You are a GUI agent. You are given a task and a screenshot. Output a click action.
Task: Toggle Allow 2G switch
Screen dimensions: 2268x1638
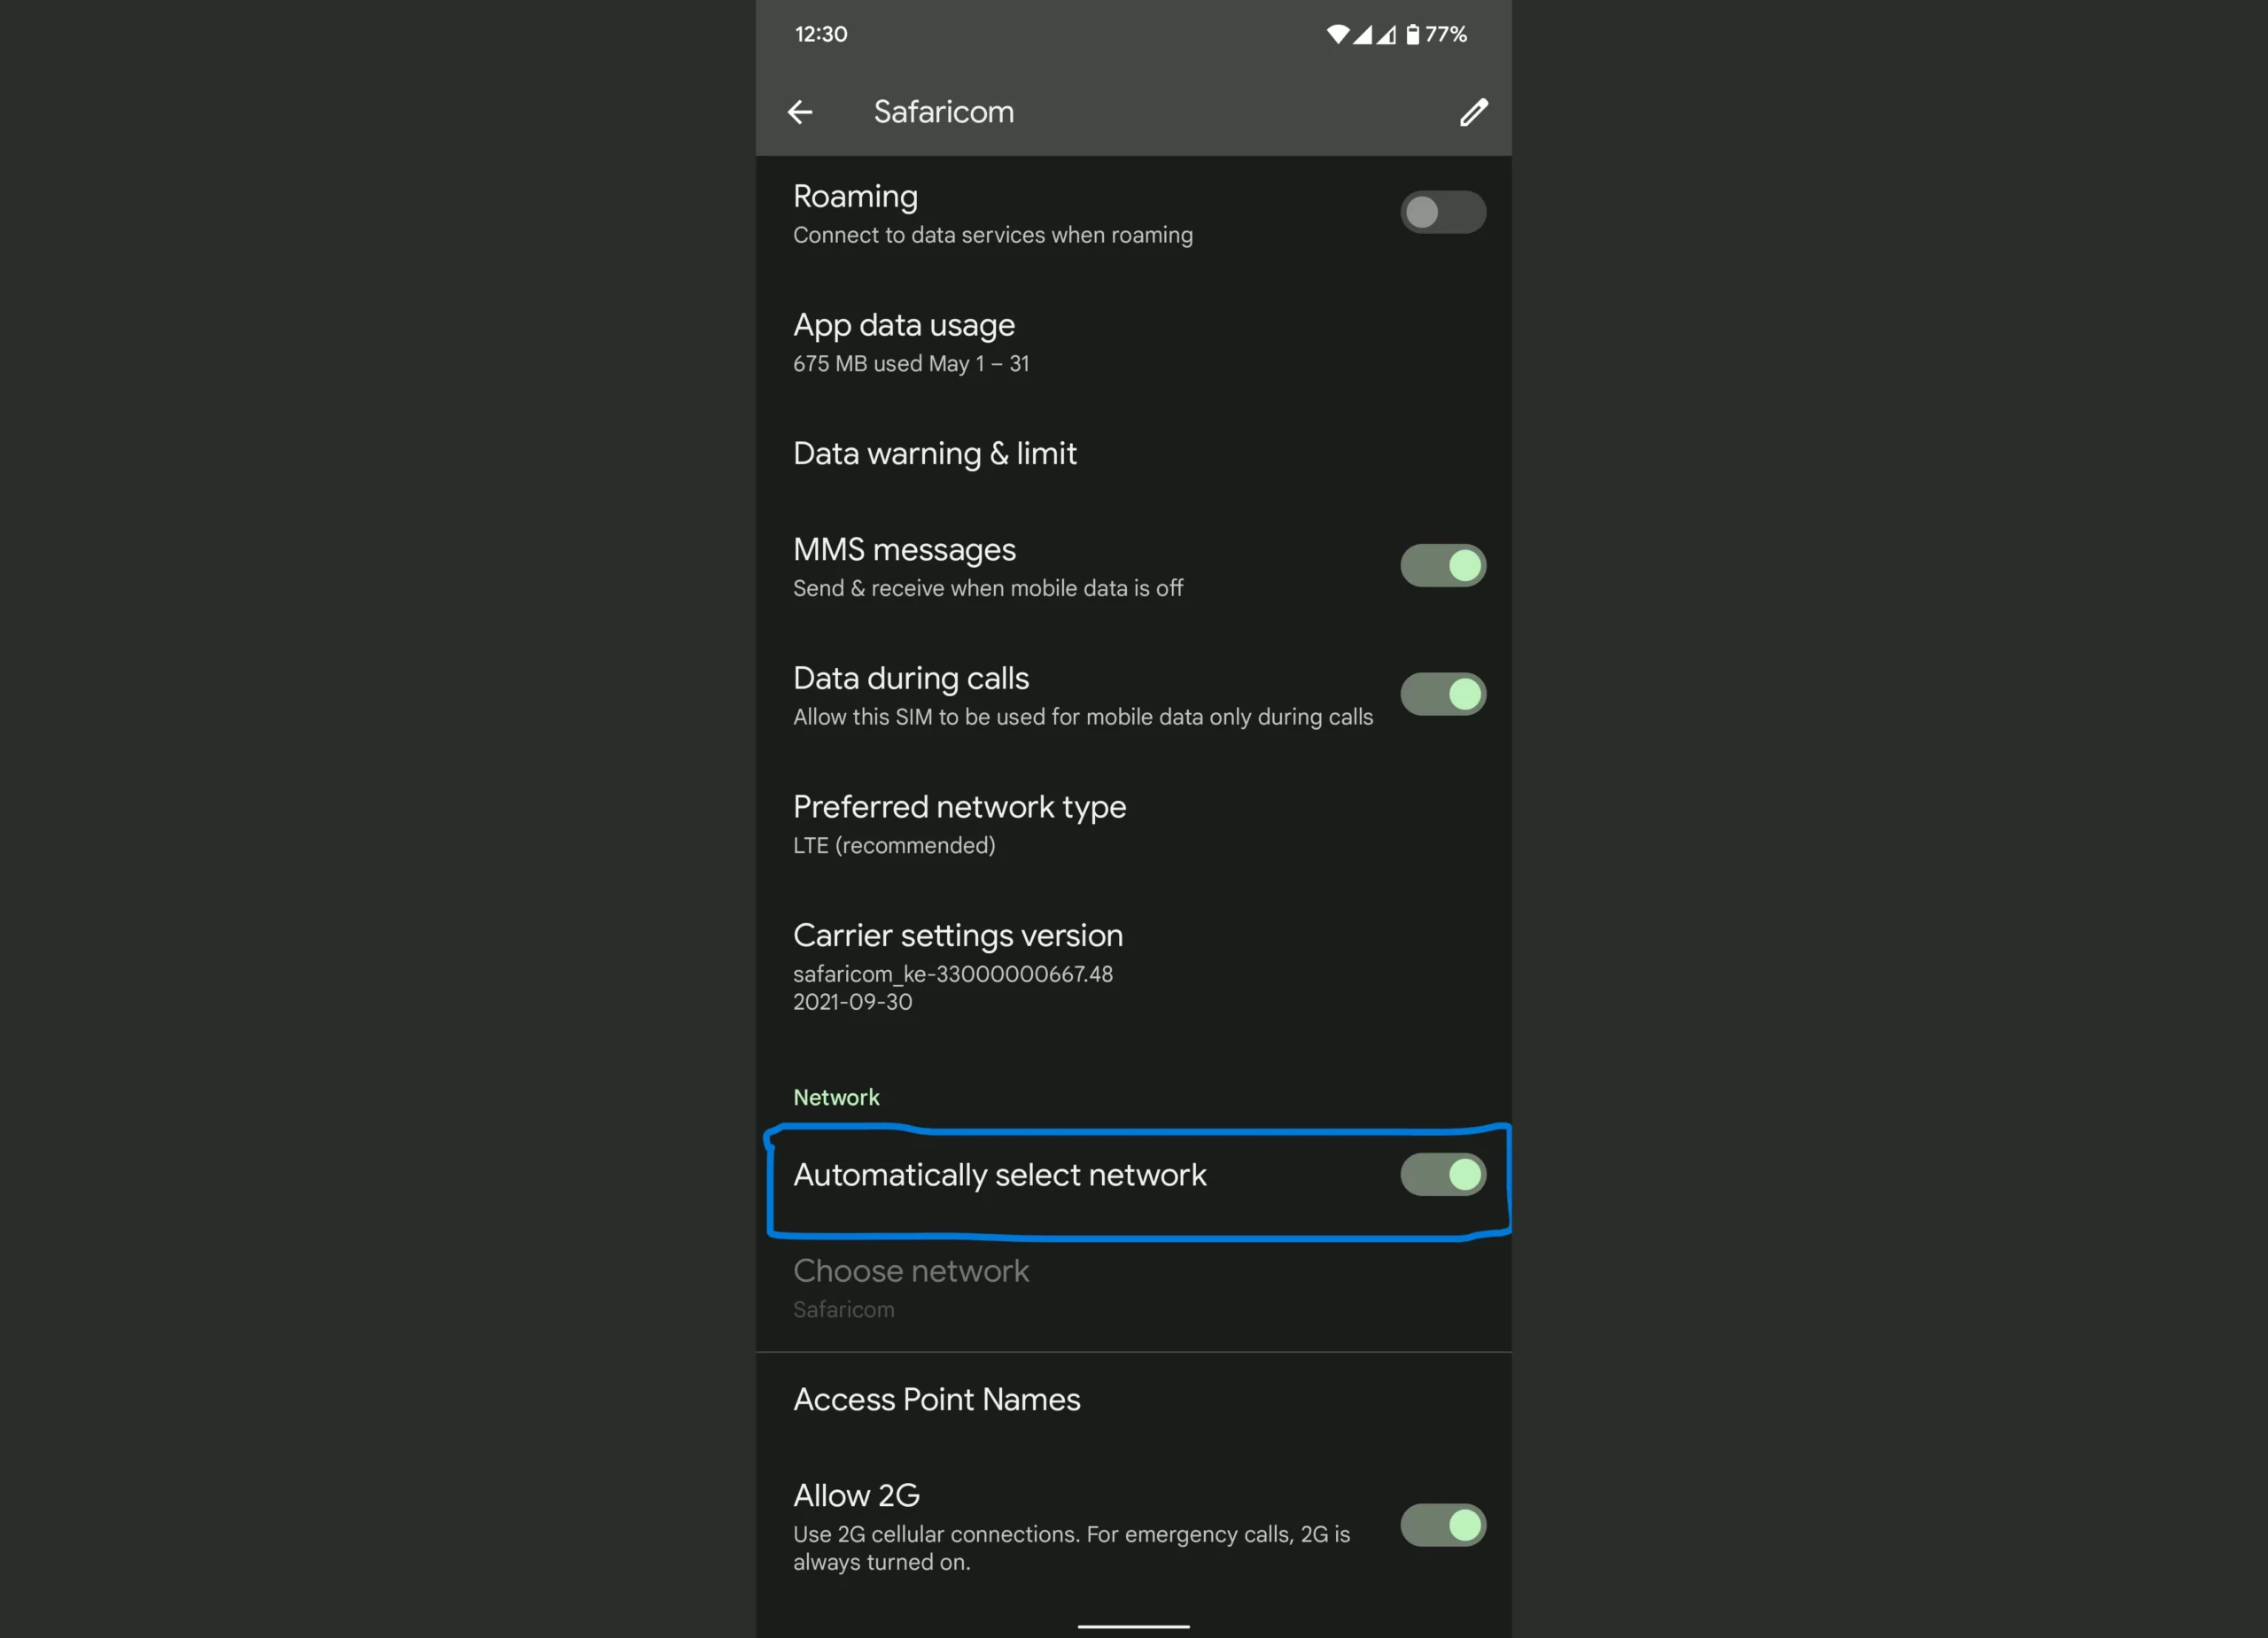pyautogui.click(x=1444, y=1525)
